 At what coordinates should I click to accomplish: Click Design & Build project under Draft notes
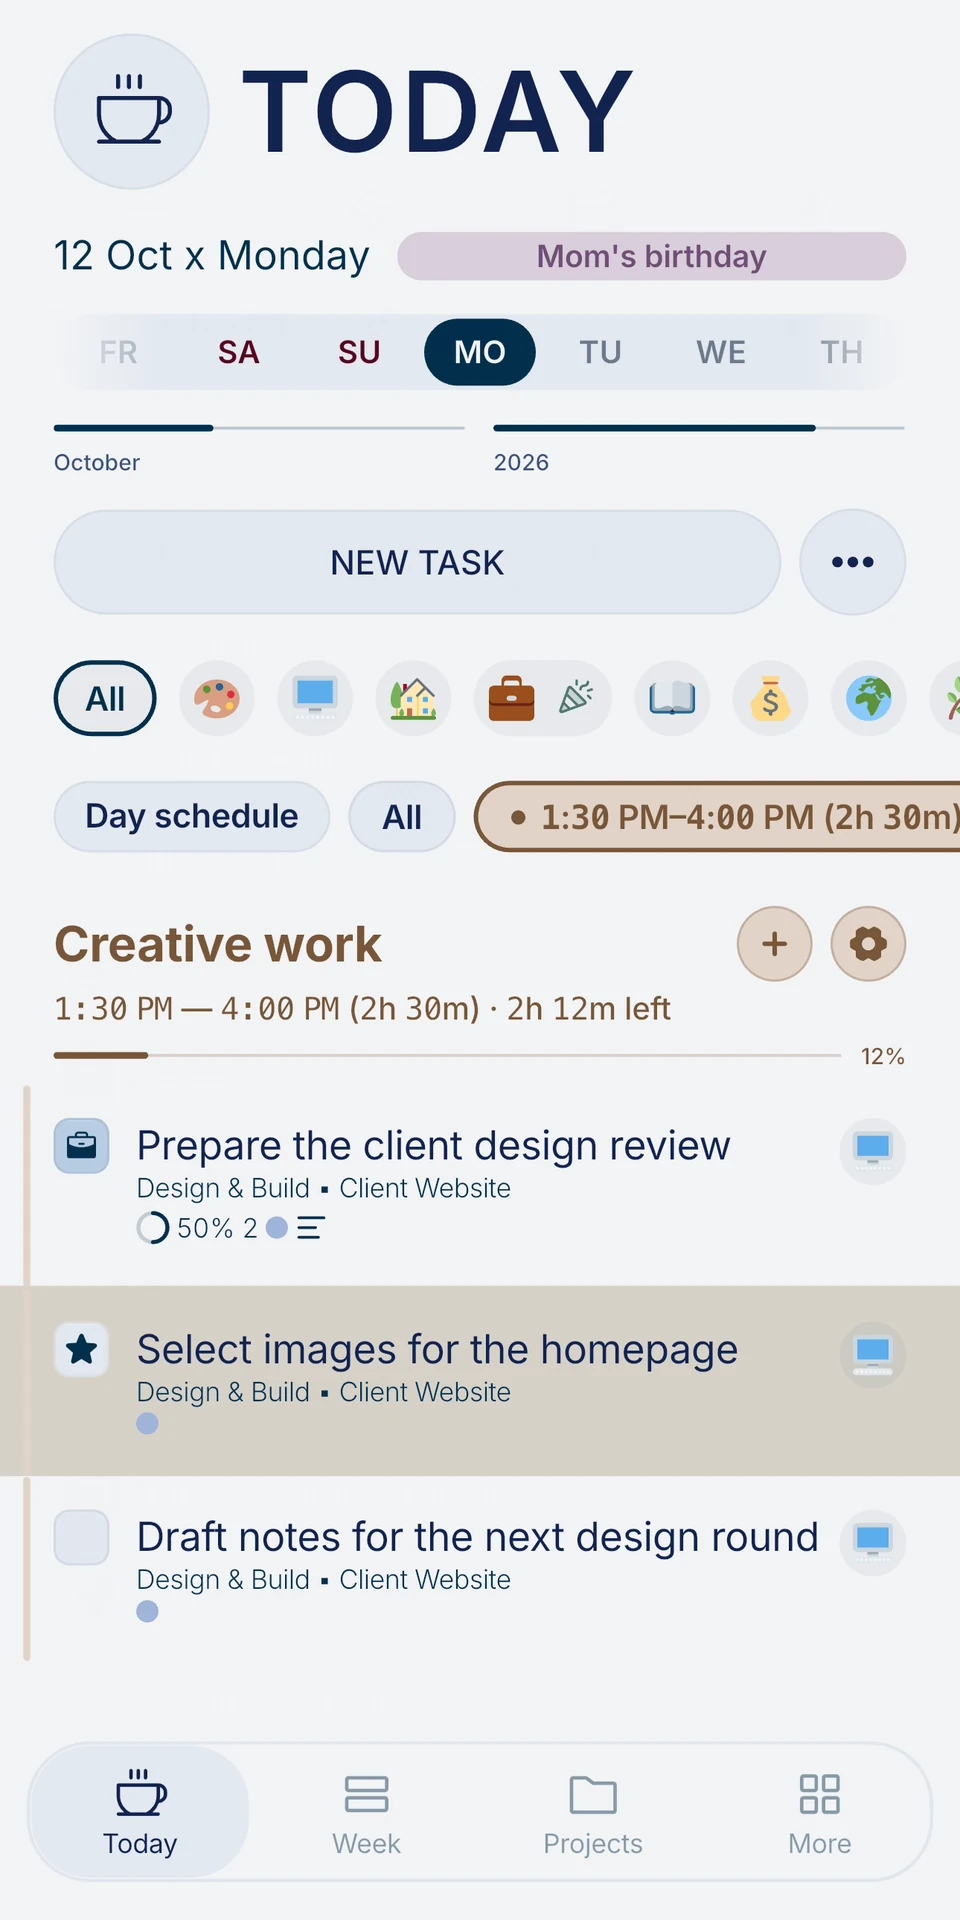223,1580
